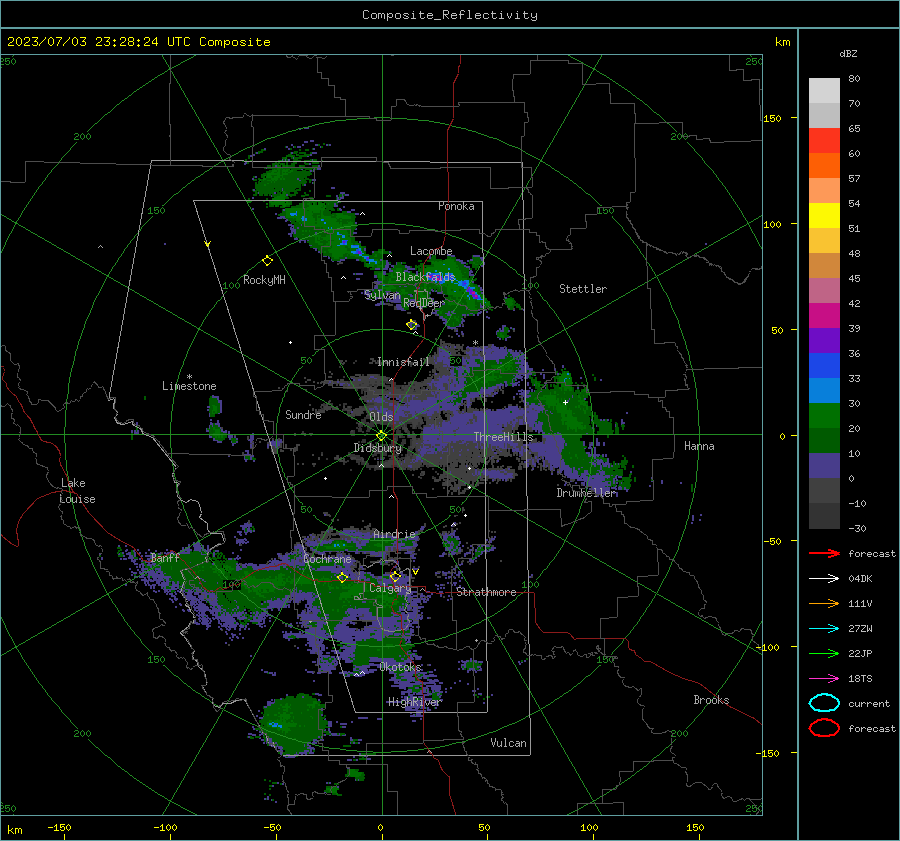900x841 pixels.
Task: Click the Blackfalds city label
Action: (425, 277)
